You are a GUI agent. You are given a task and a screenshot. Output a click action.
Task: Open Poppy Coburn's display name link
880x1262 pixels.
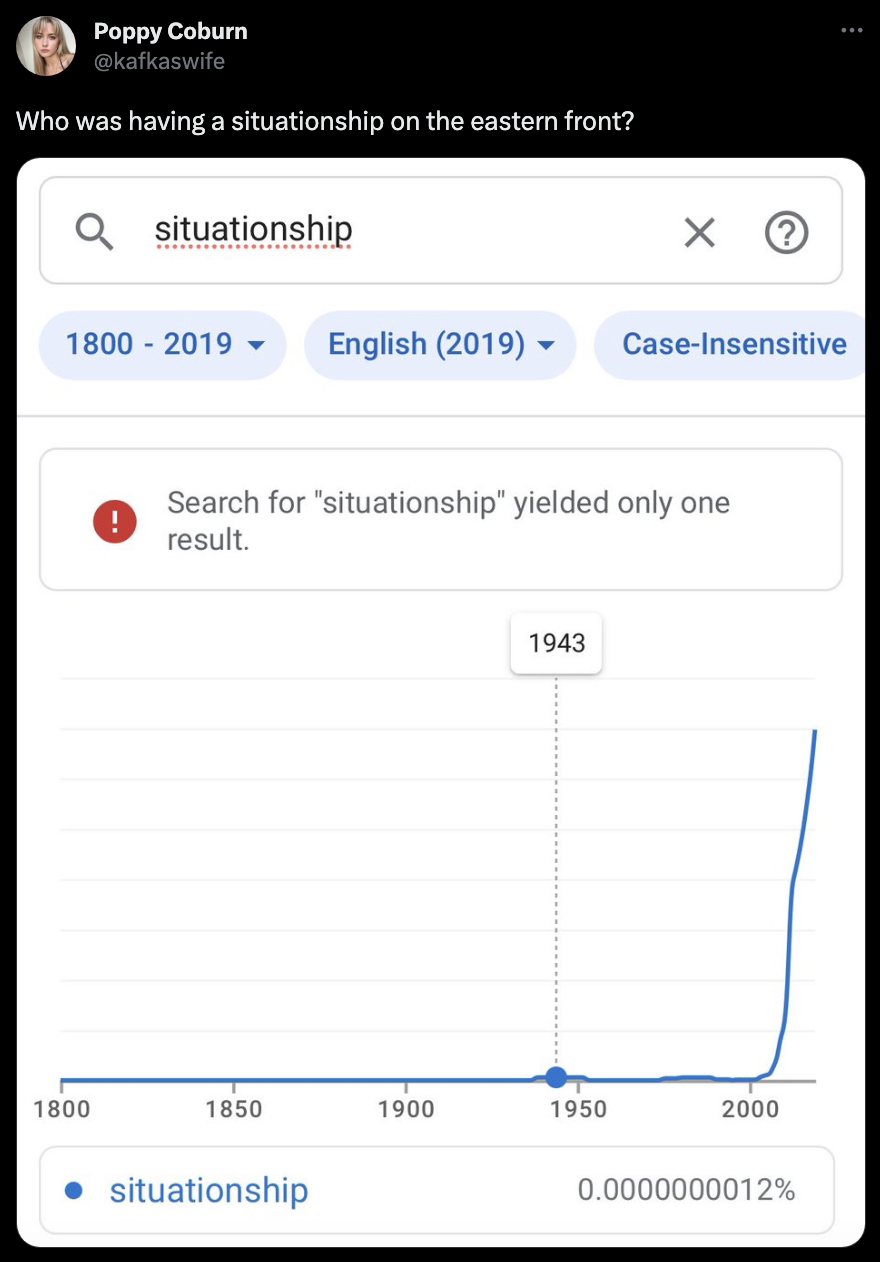coord(170,31)
